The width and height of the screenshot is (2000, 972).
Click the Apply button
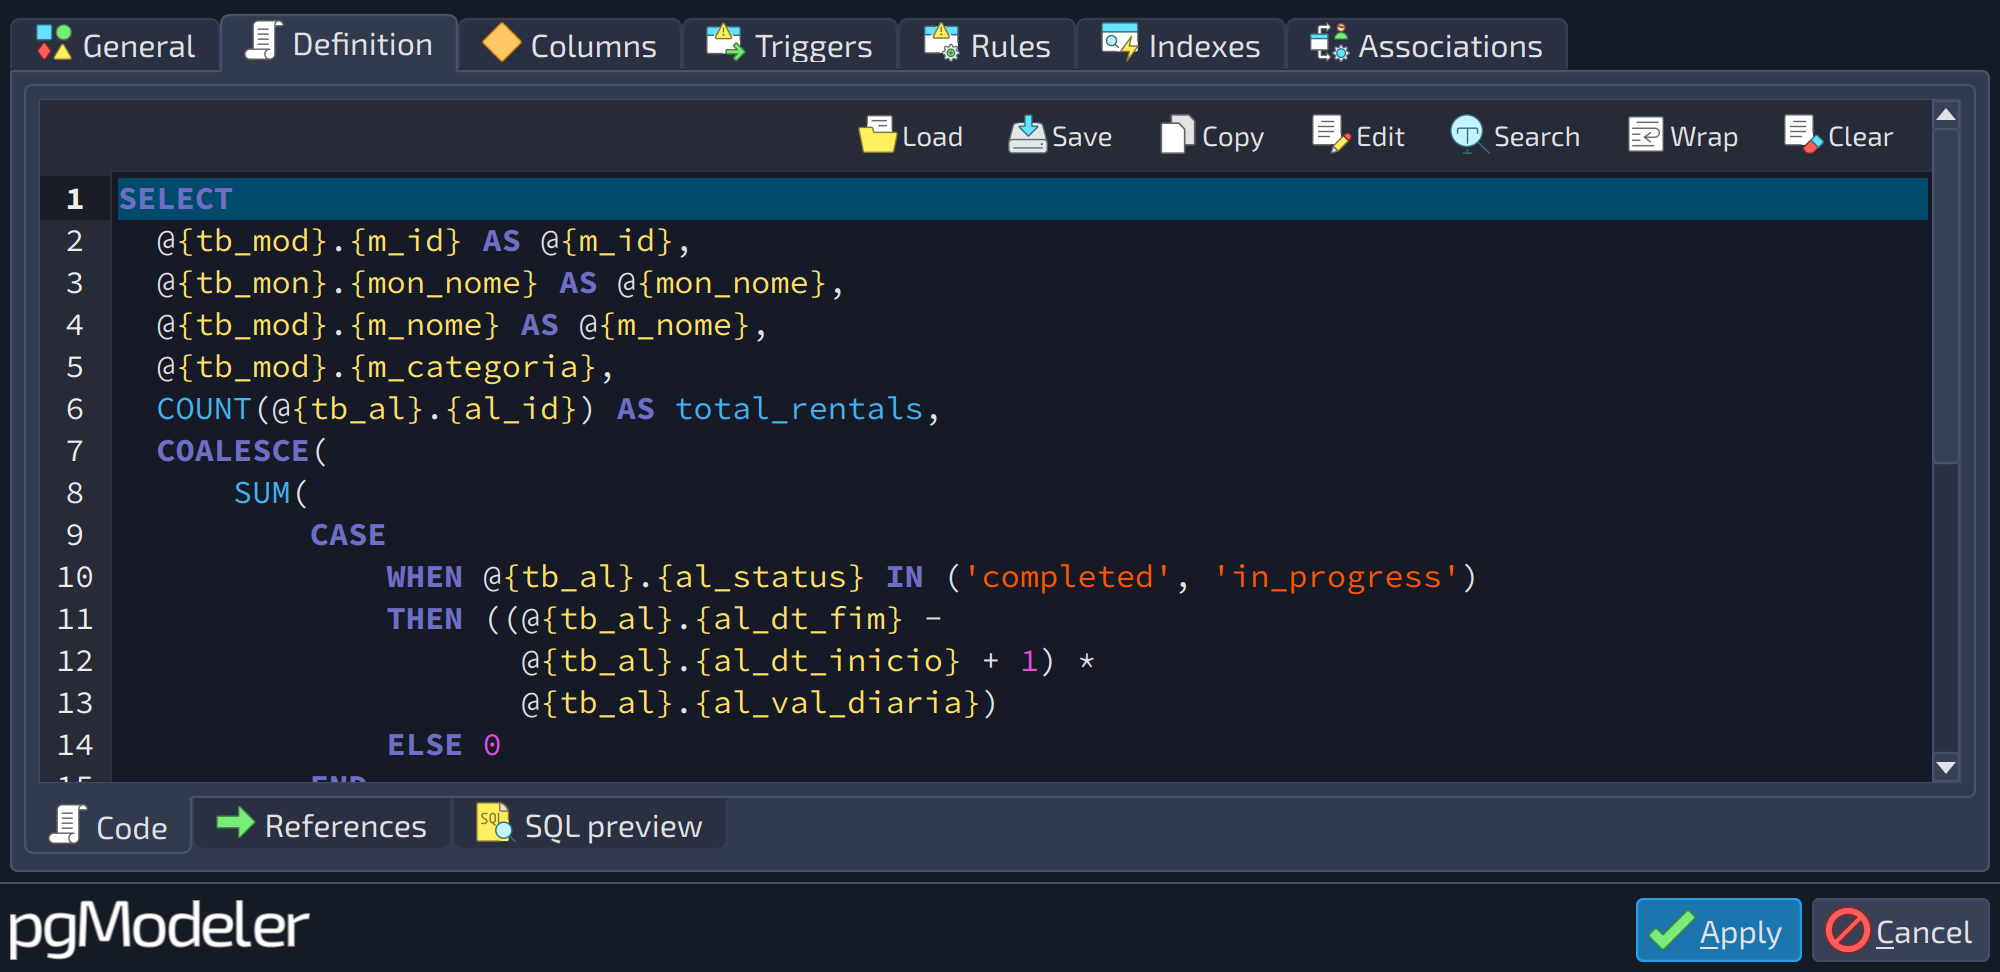tap(1718, 930)
